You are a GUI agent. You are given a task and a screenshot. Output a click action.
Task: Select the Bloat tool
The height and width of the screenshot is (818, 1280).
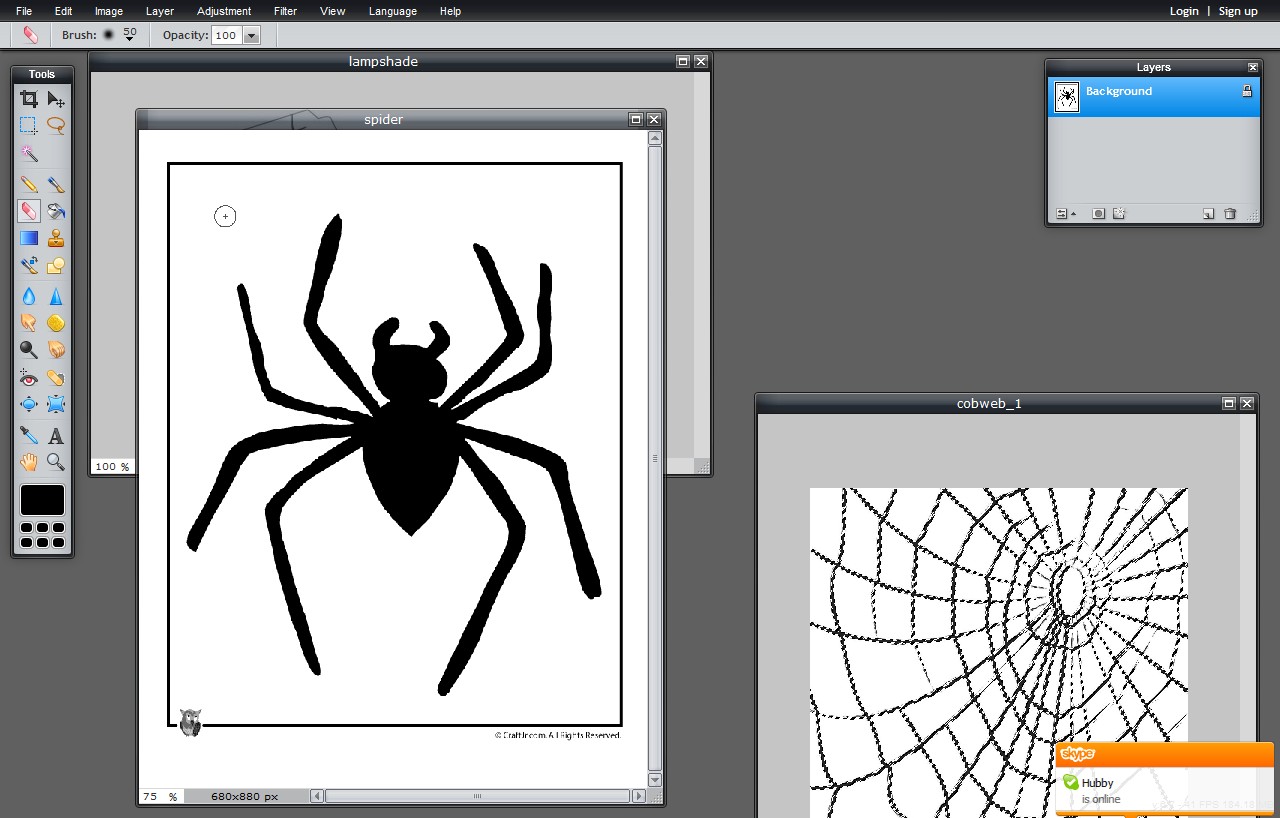29,405
